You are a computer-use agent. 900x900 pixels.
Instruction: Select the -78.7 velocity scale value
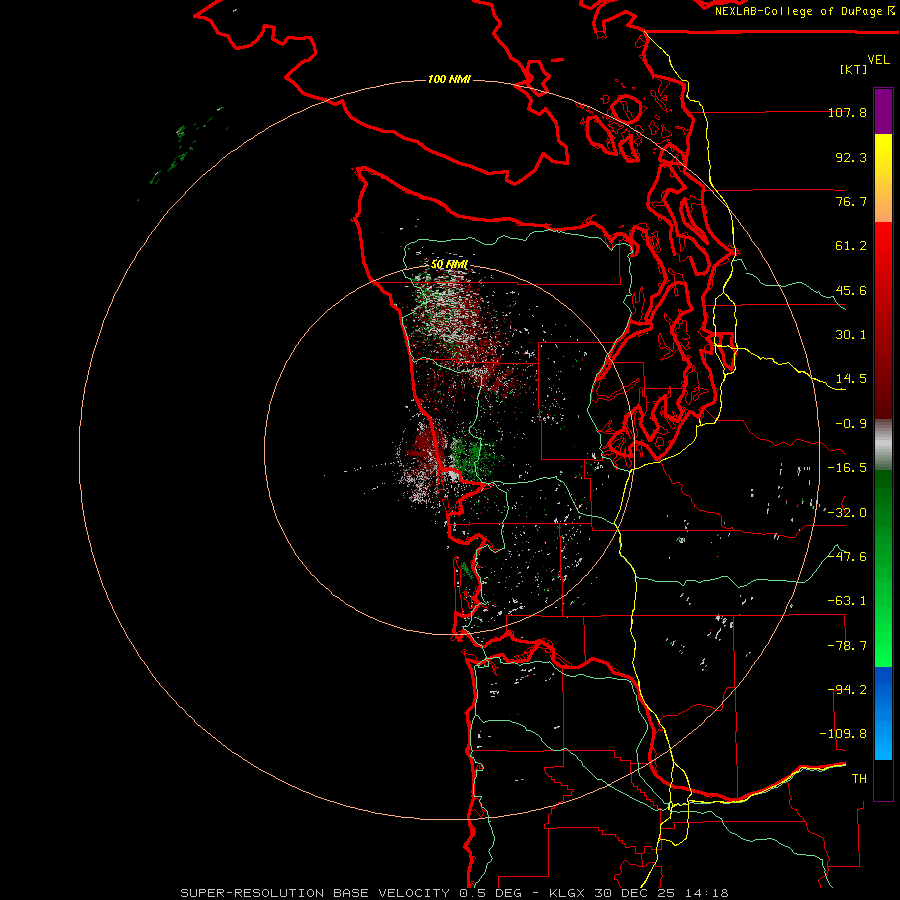click(x=847, y=646)
